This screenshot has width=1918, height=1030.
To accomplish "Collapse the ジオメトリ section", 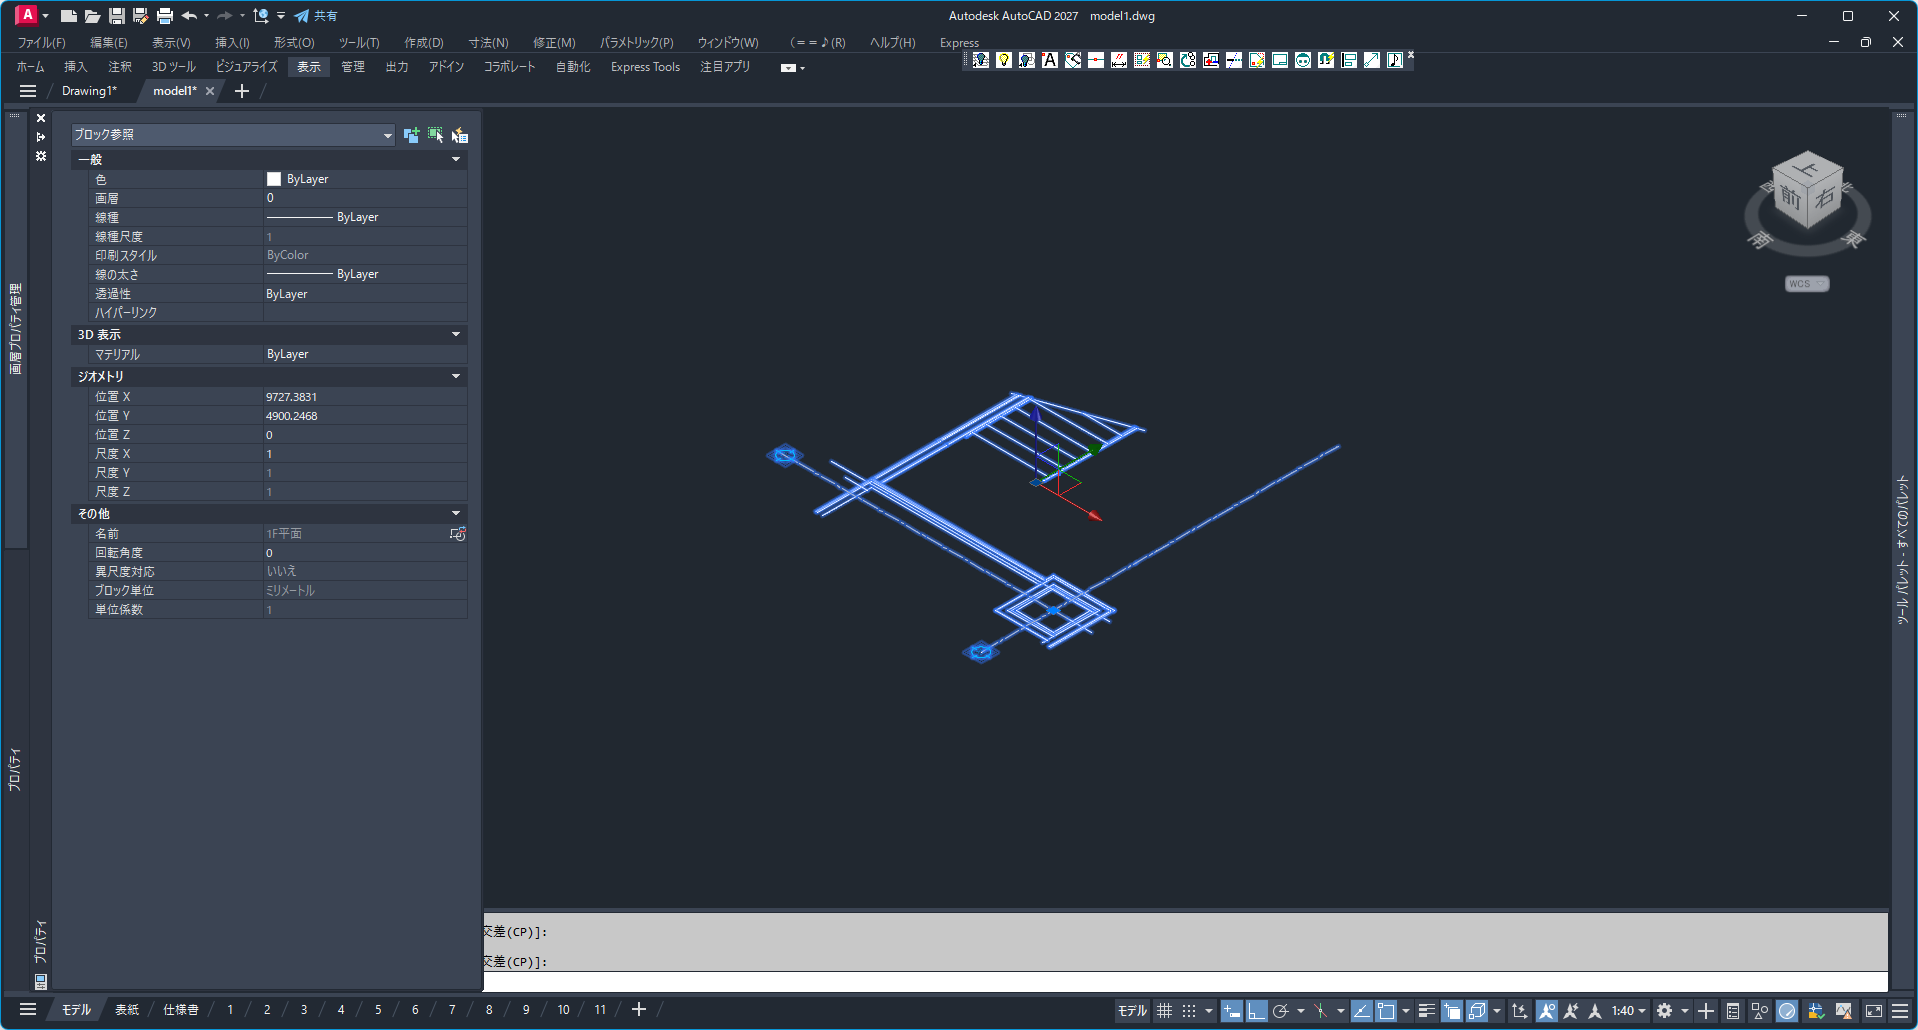I will tap(456, 377).
